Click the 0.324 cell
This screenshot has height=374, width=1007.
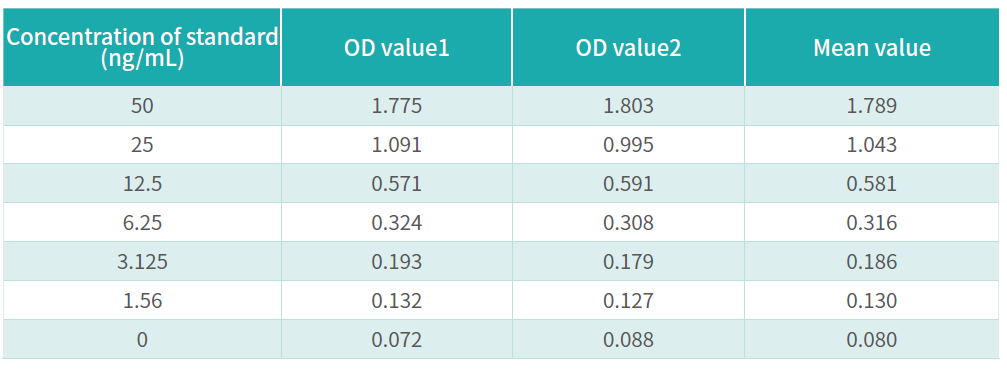(396, 222)
